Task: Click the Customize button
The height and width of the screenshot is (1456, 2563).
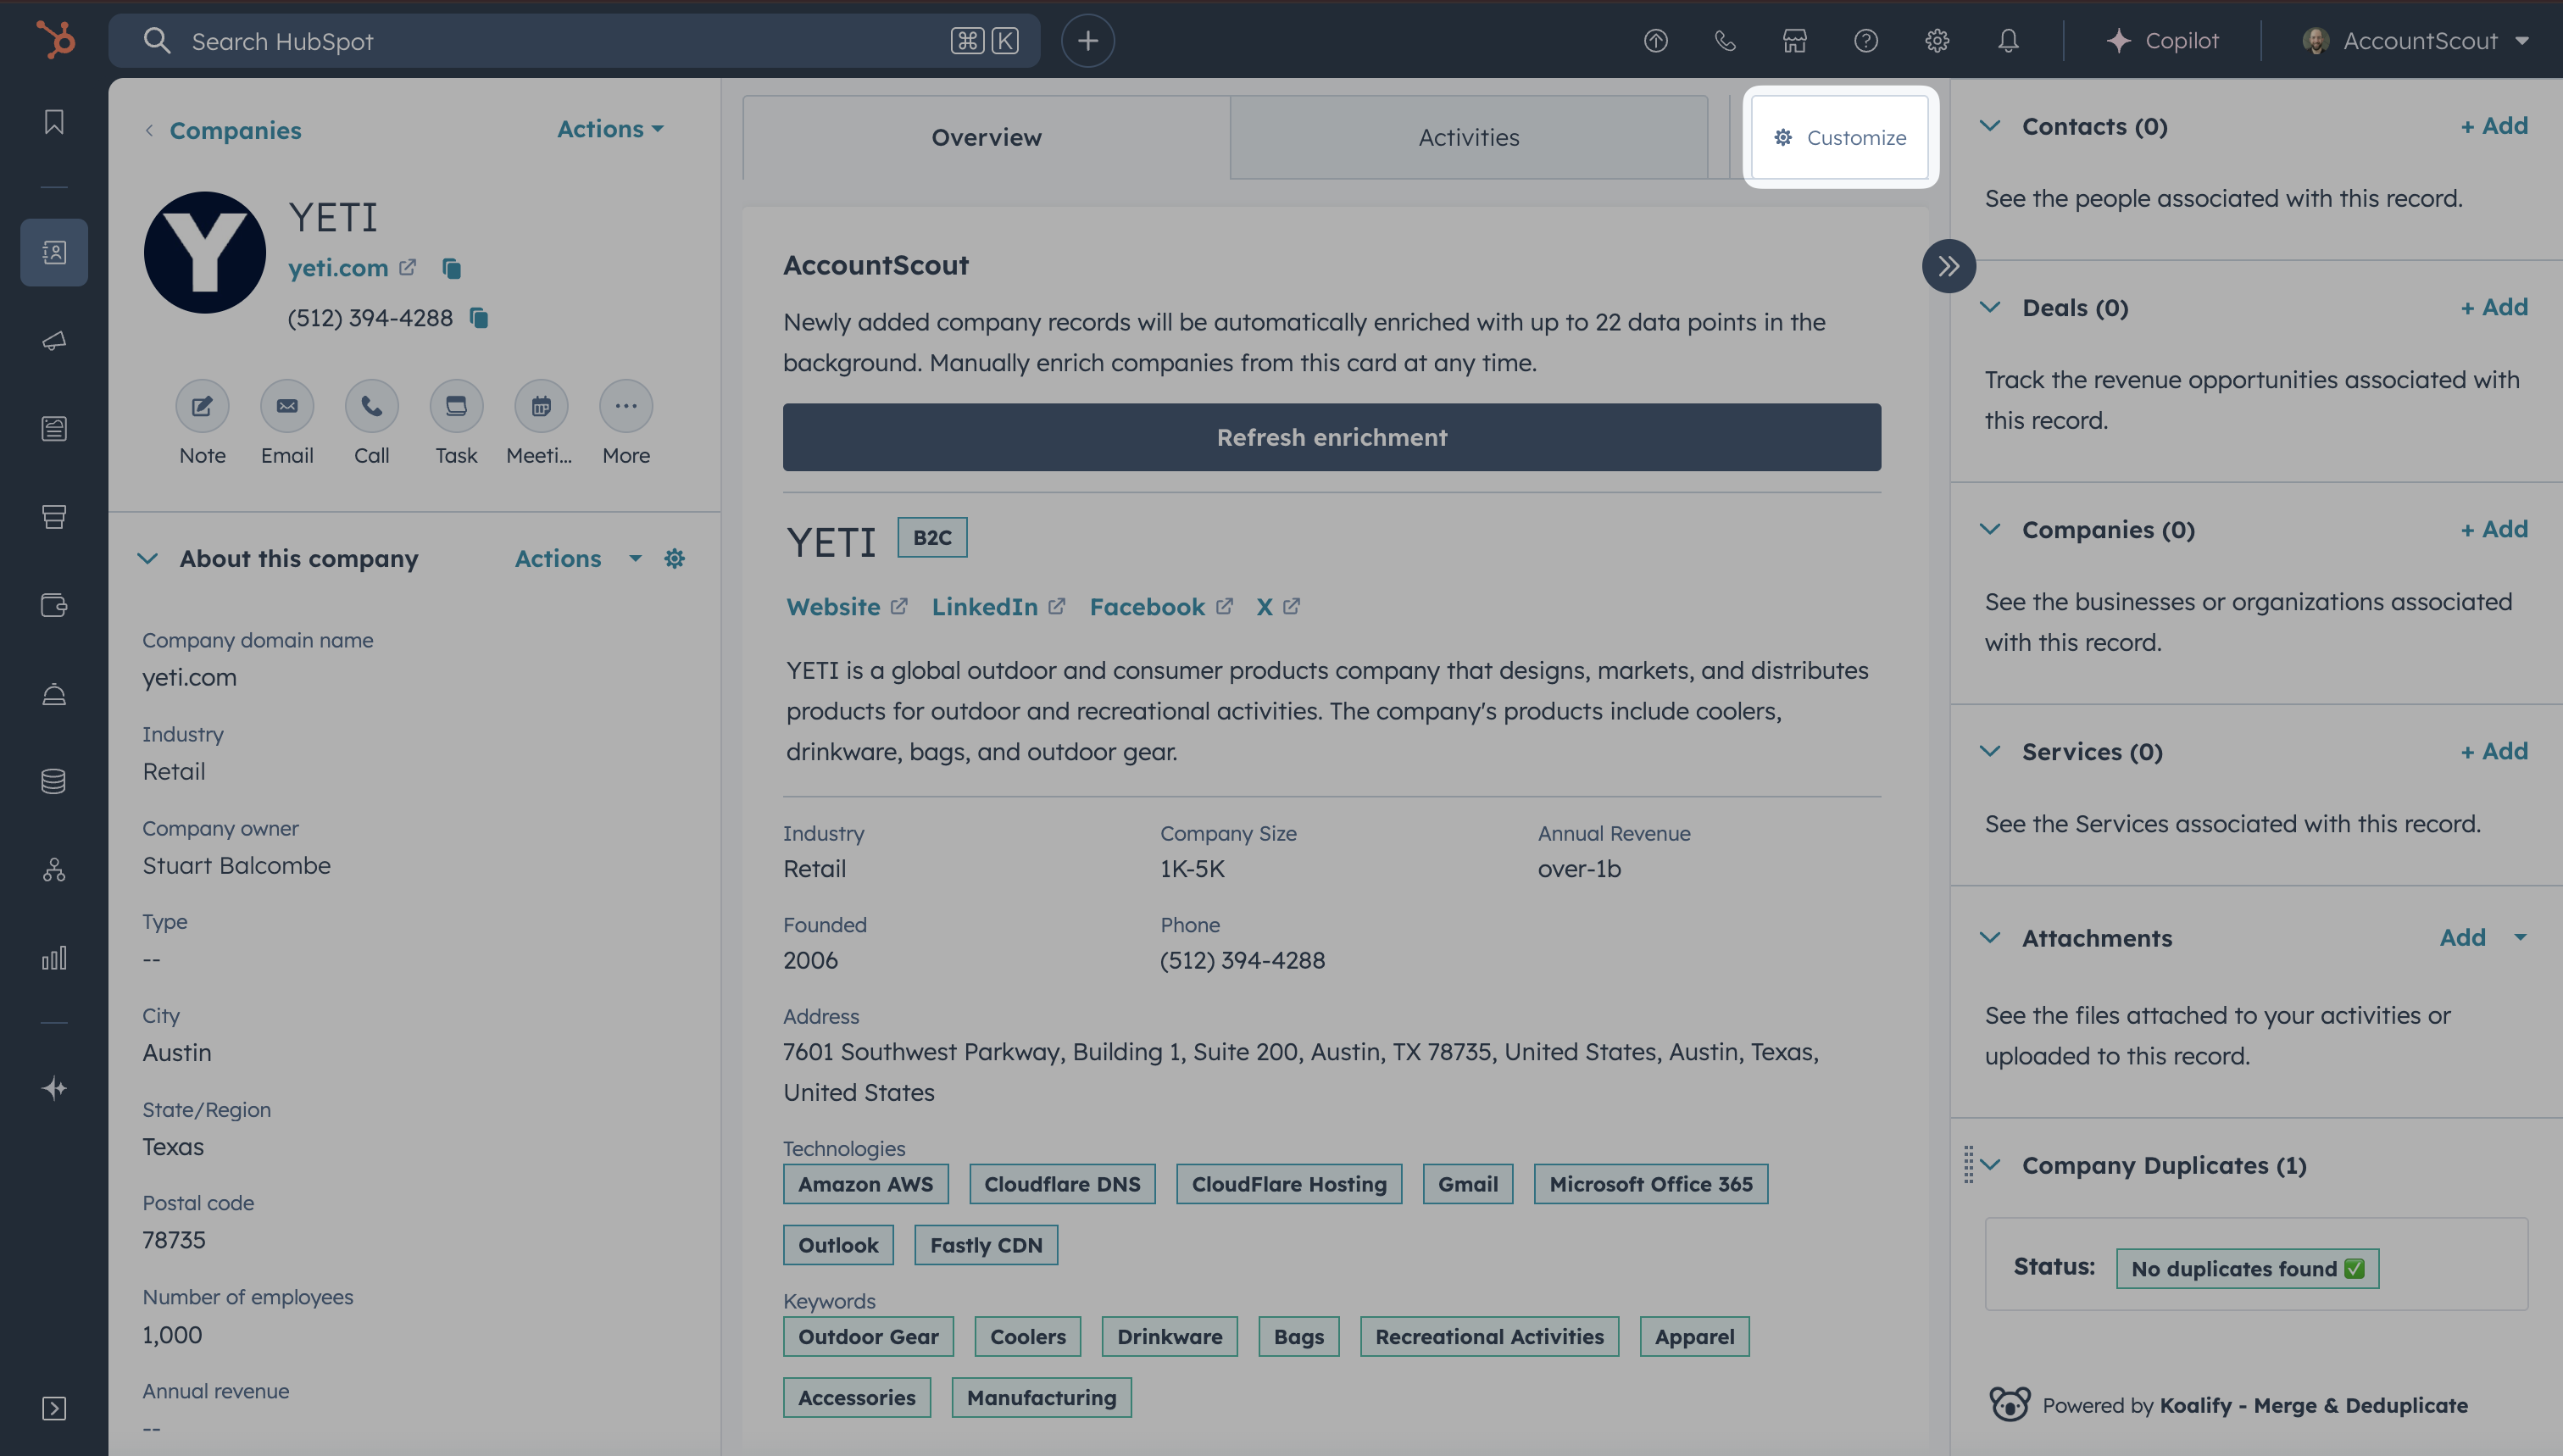Action: (1840, 138)
